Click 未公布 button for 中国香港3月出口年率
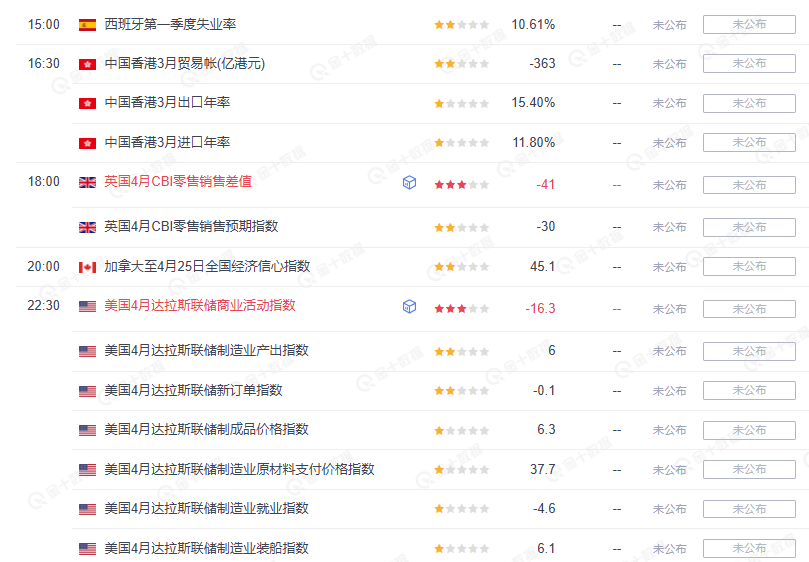Viewport: 809px width, 562px height. (749, 103)
